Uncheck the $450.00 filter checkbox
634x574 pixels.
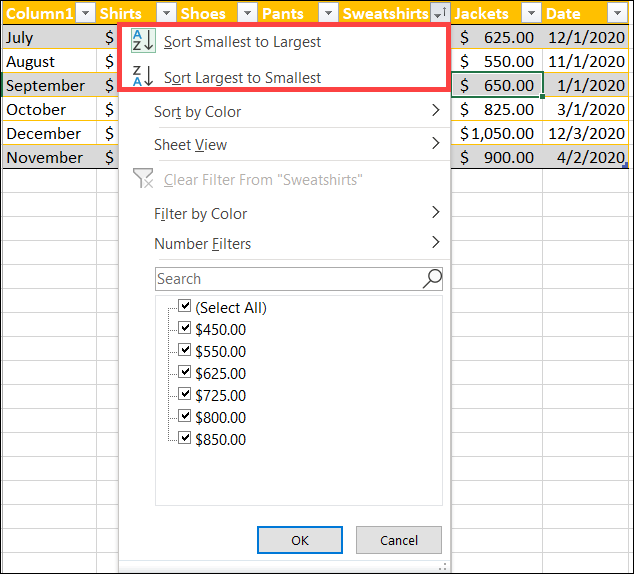point(184,329)
